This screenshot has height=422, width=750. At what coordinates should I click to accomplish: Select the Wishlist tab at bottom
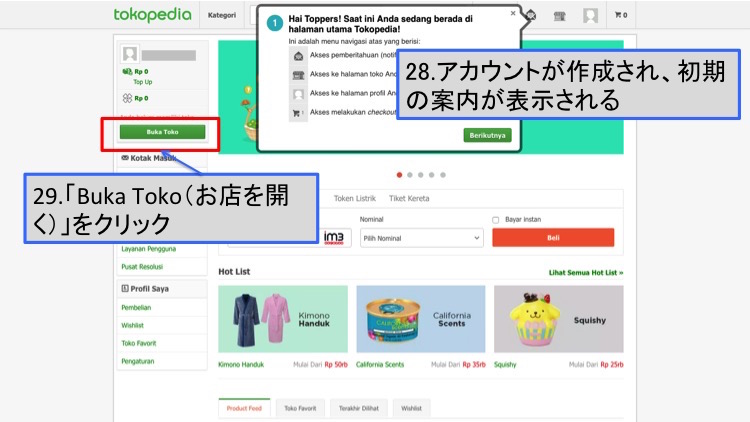coord(411,408)
